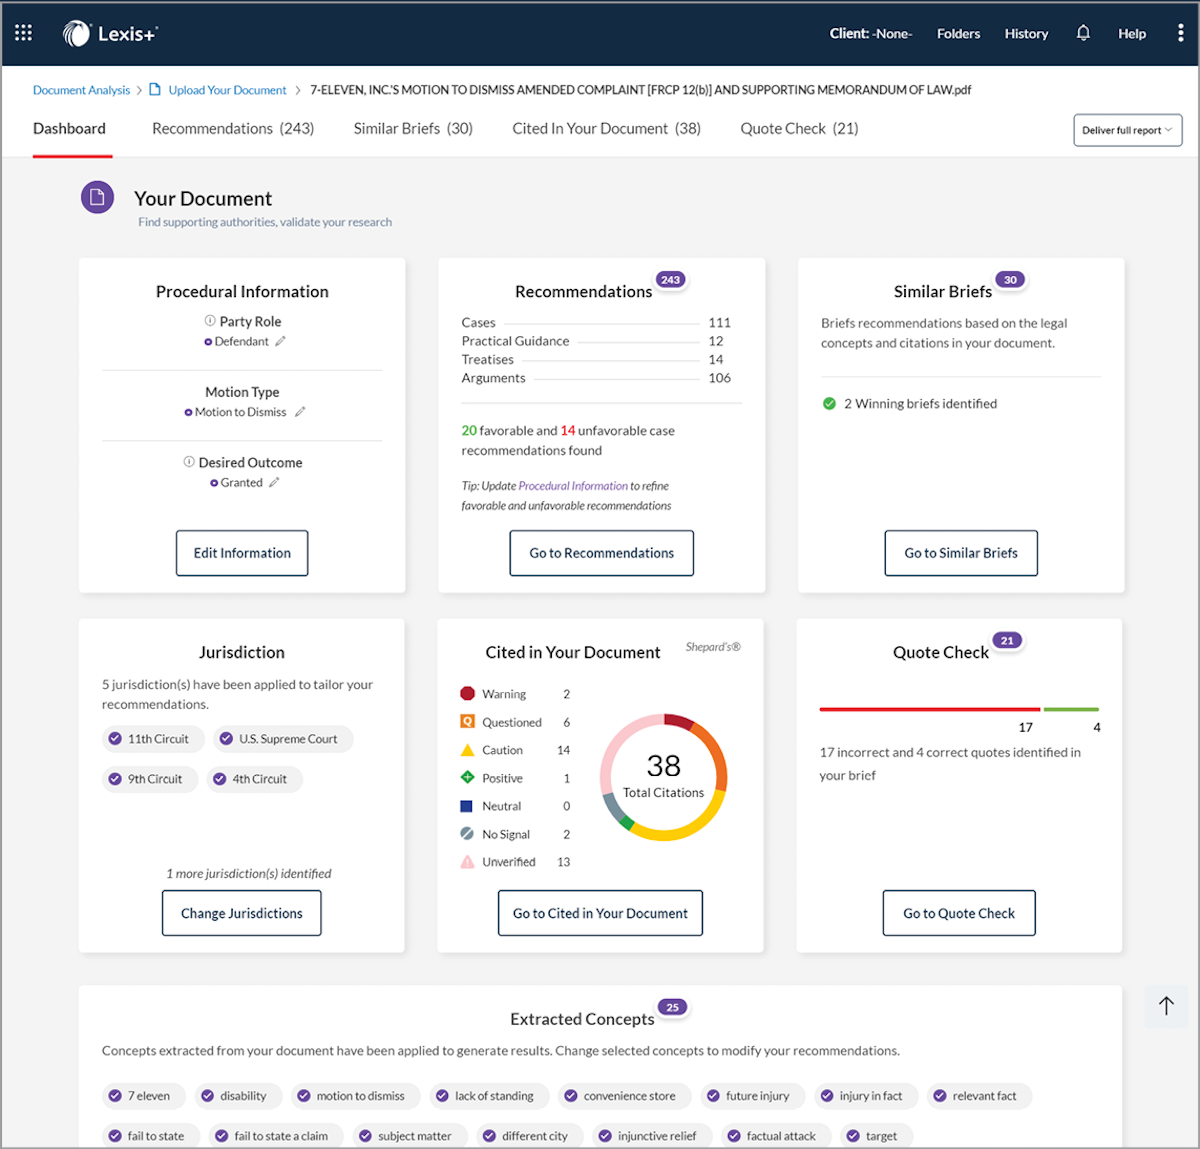The width and height of the screenshot is (1200, 1149).
Task: Toggle the 9th Circuit jurisdiction chip
Action: click(x=150, y=779)
